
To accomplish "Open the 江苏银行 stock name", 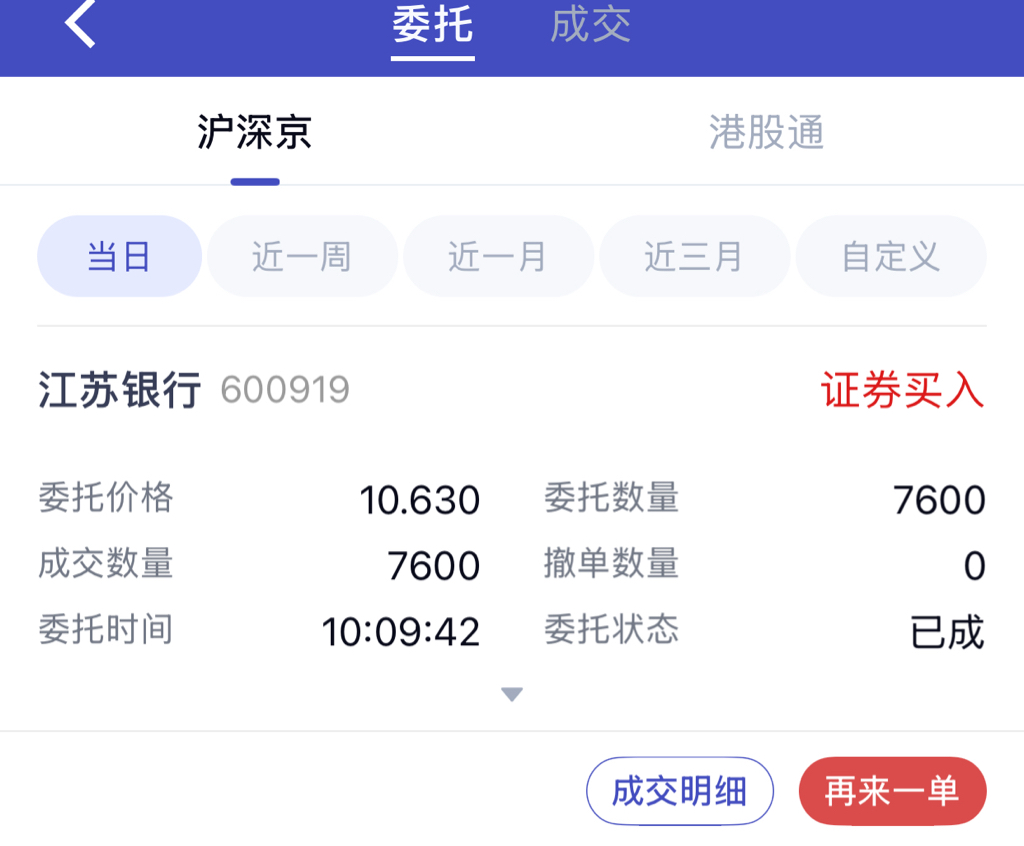I will (x=120, y=390).
